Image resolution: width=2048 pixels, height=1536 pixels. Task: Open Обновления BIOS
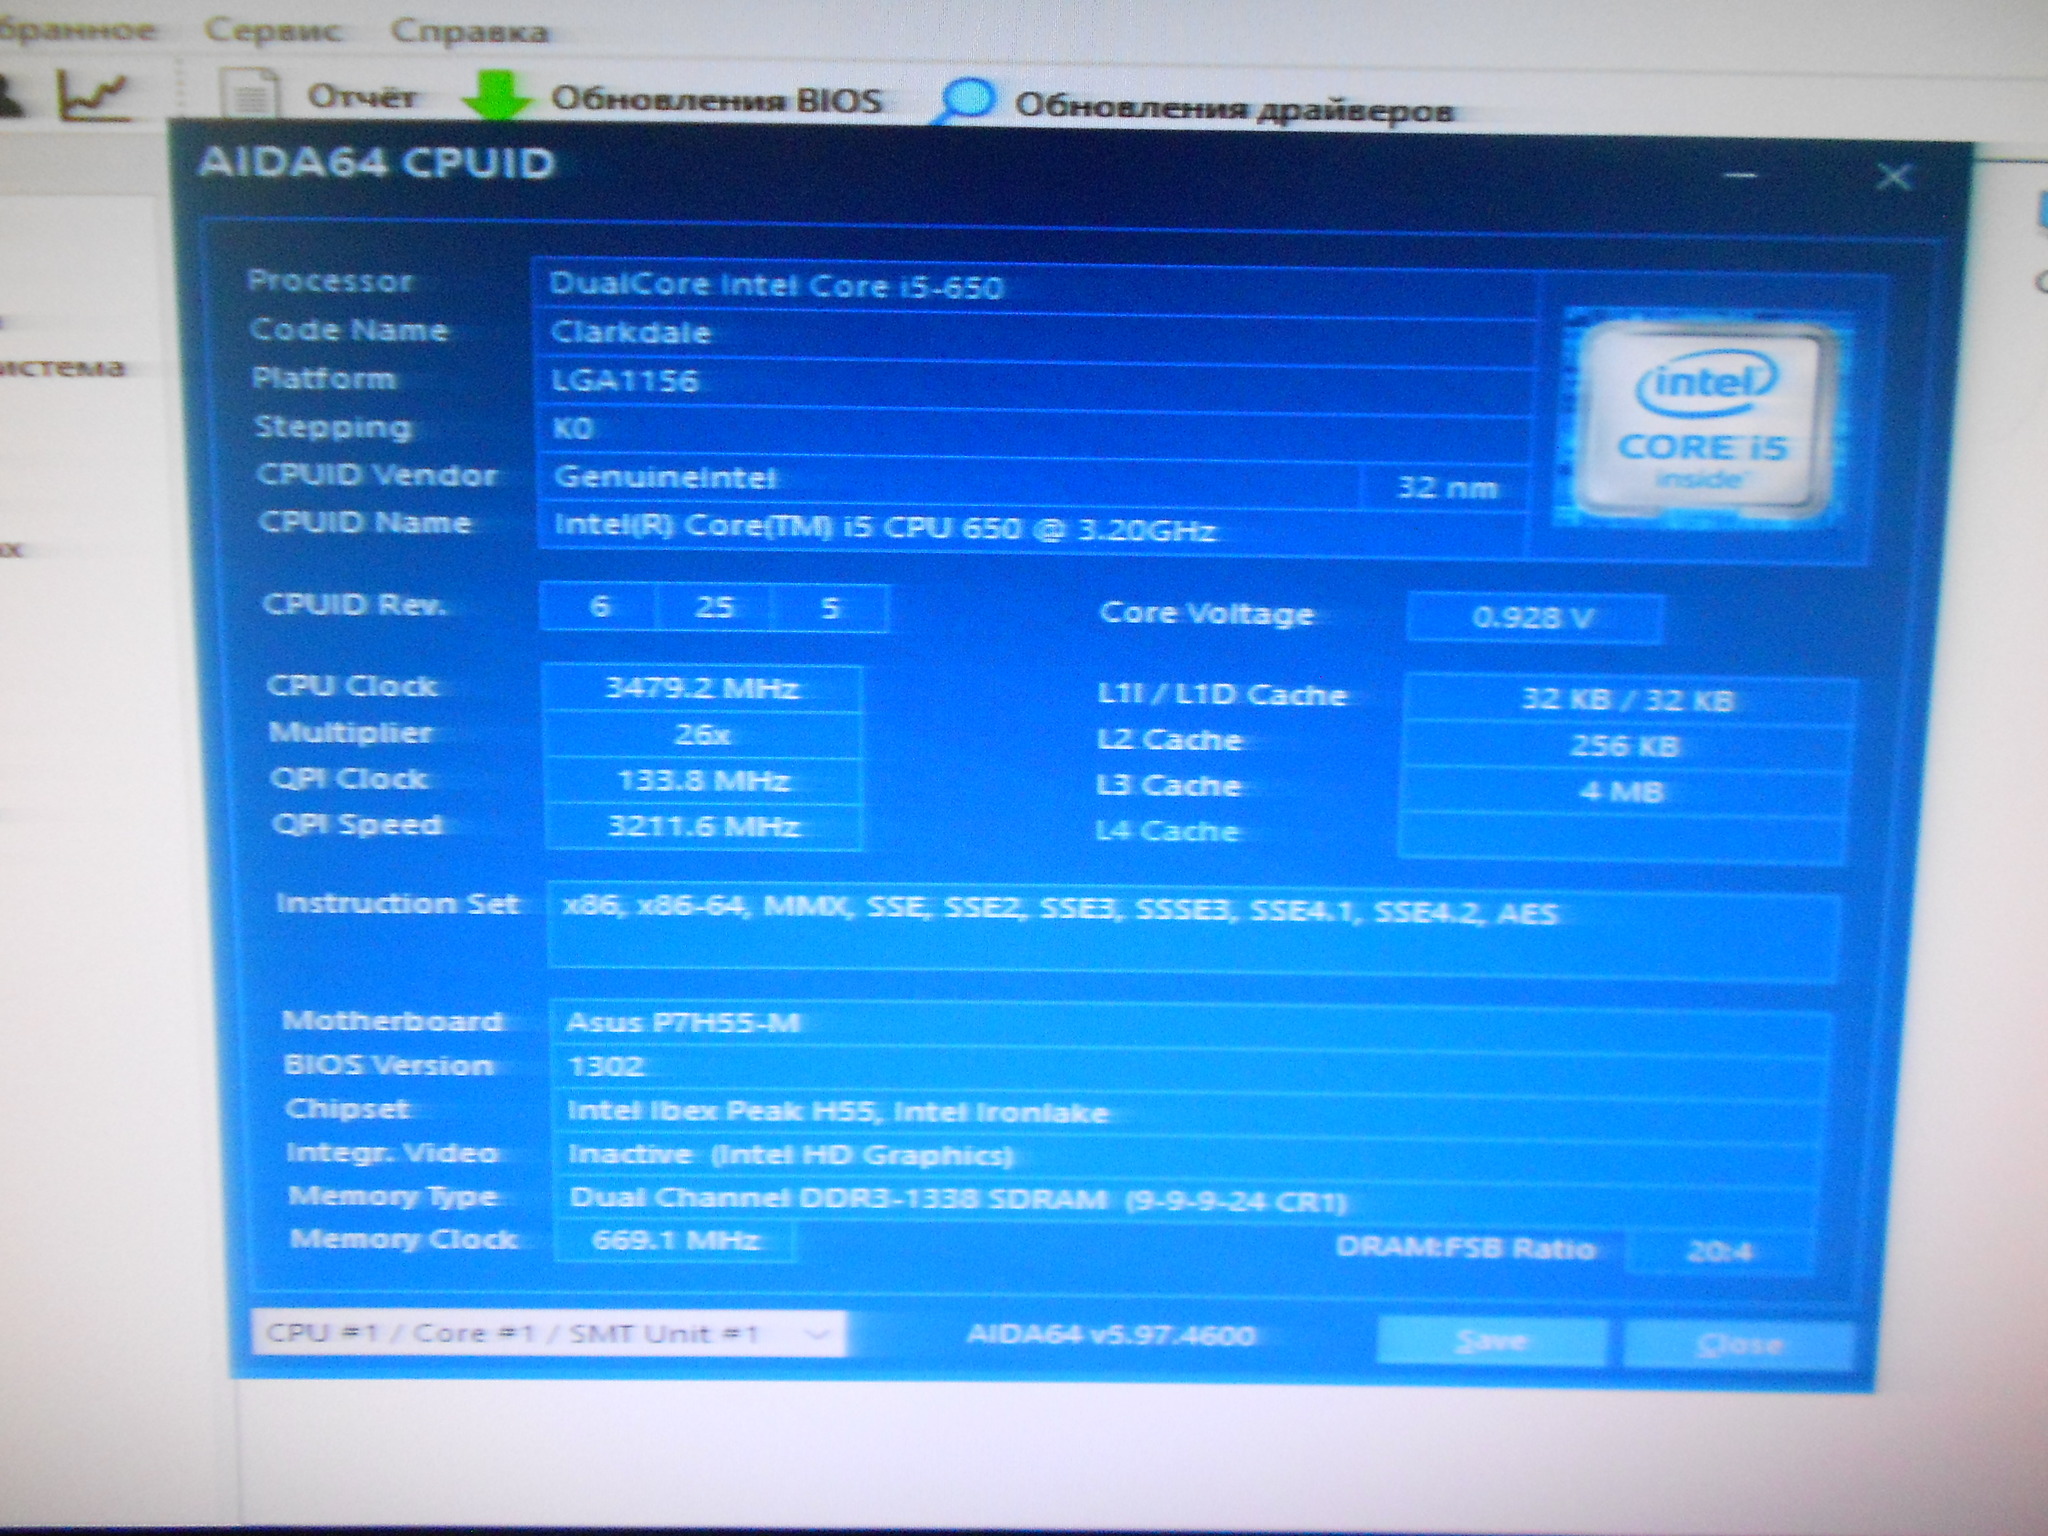[x=717, y=100]
